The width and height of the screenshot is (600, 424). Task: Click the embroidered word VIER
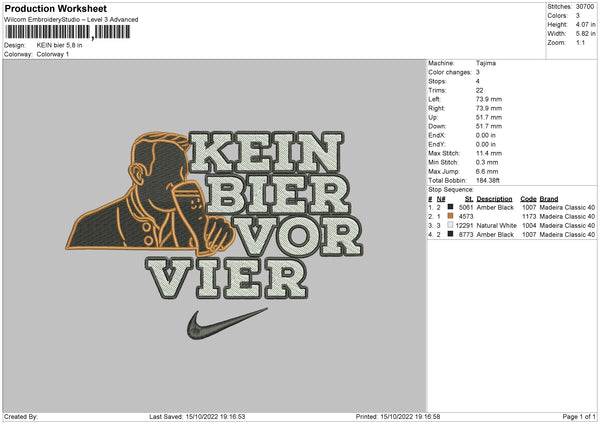point(227,278)
